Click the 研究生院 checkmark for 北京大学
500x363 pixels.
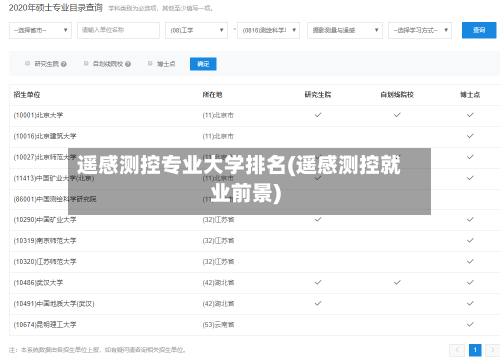(318, 115)
